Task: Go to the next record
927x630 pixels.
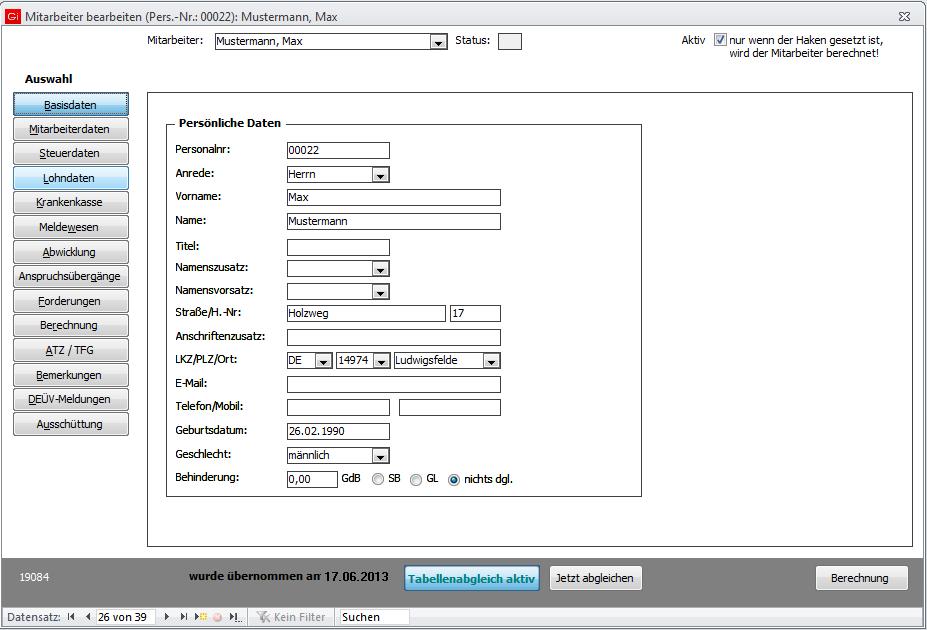Action: pos(167,617)
